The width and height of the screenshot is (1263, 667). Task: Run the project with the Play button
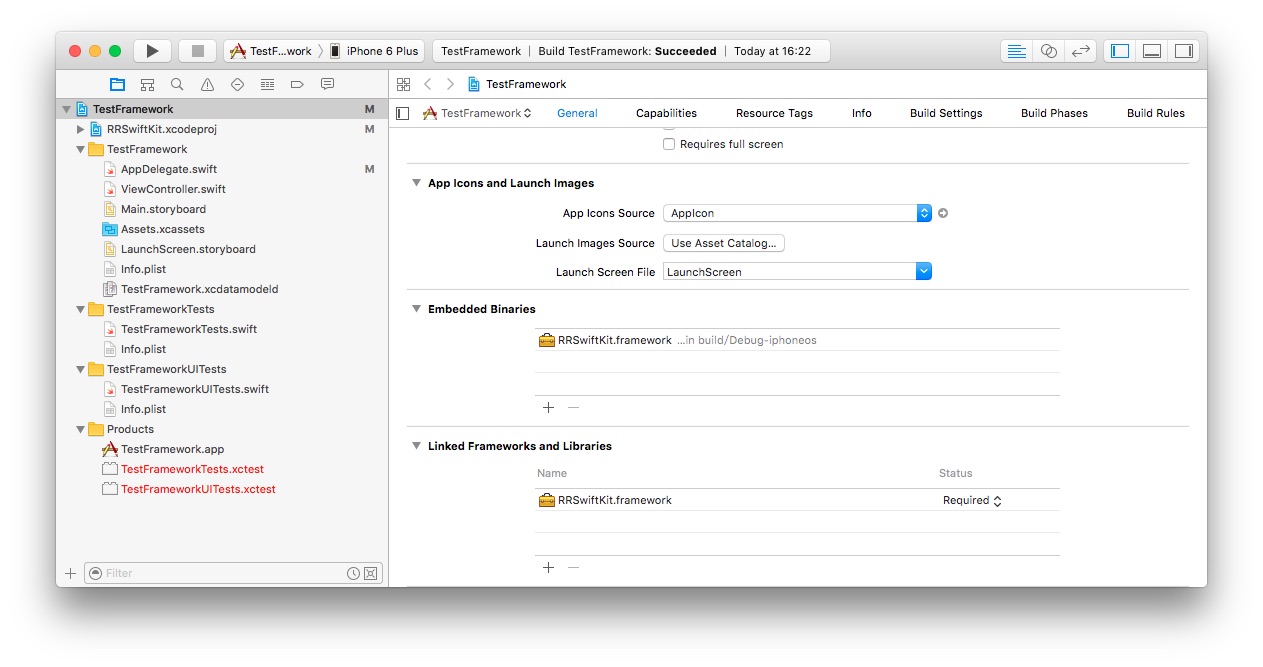pyautogui.click(x=152, y=51)
